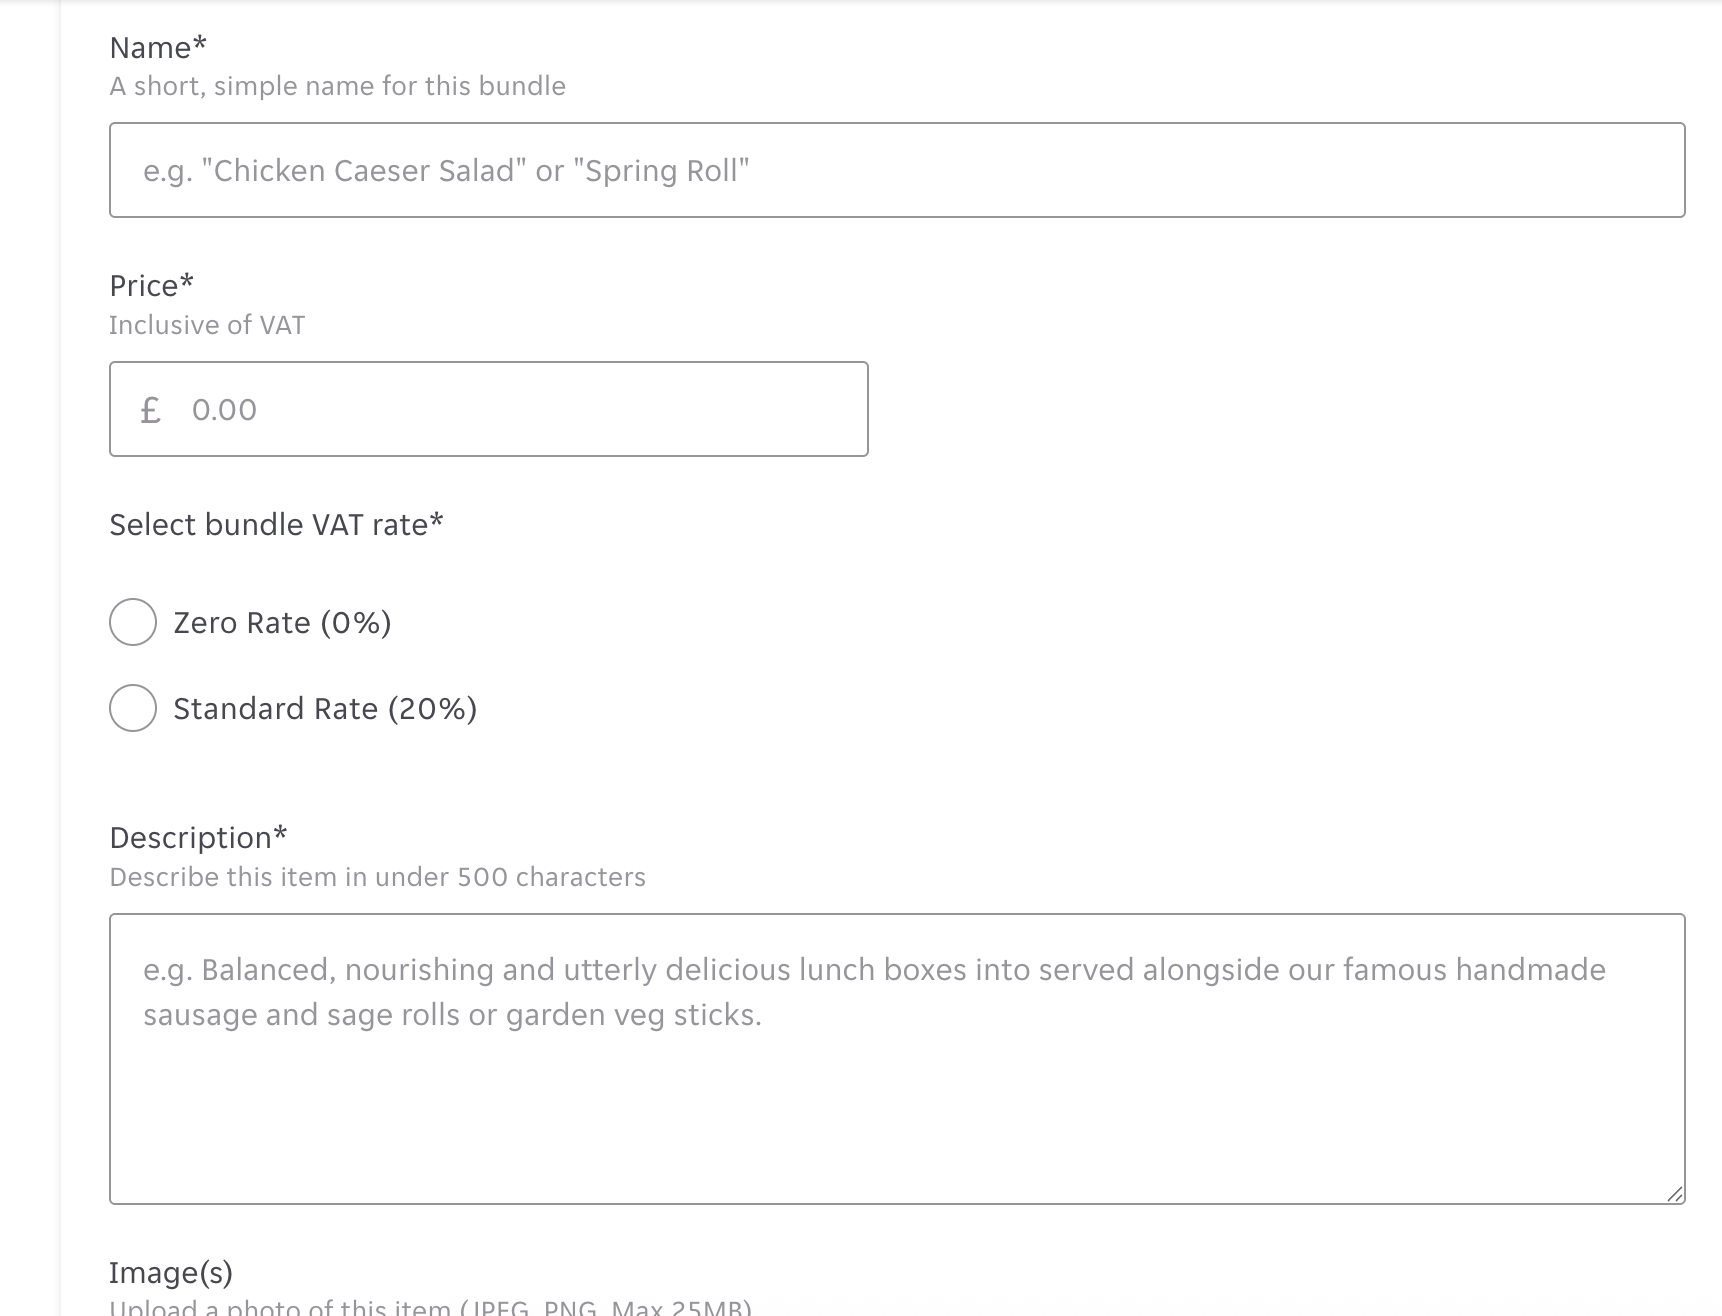The height and width of the screenshot is (1316, 1722).
Task: Click the photo upload instructions text
Action: point(430,1305)
